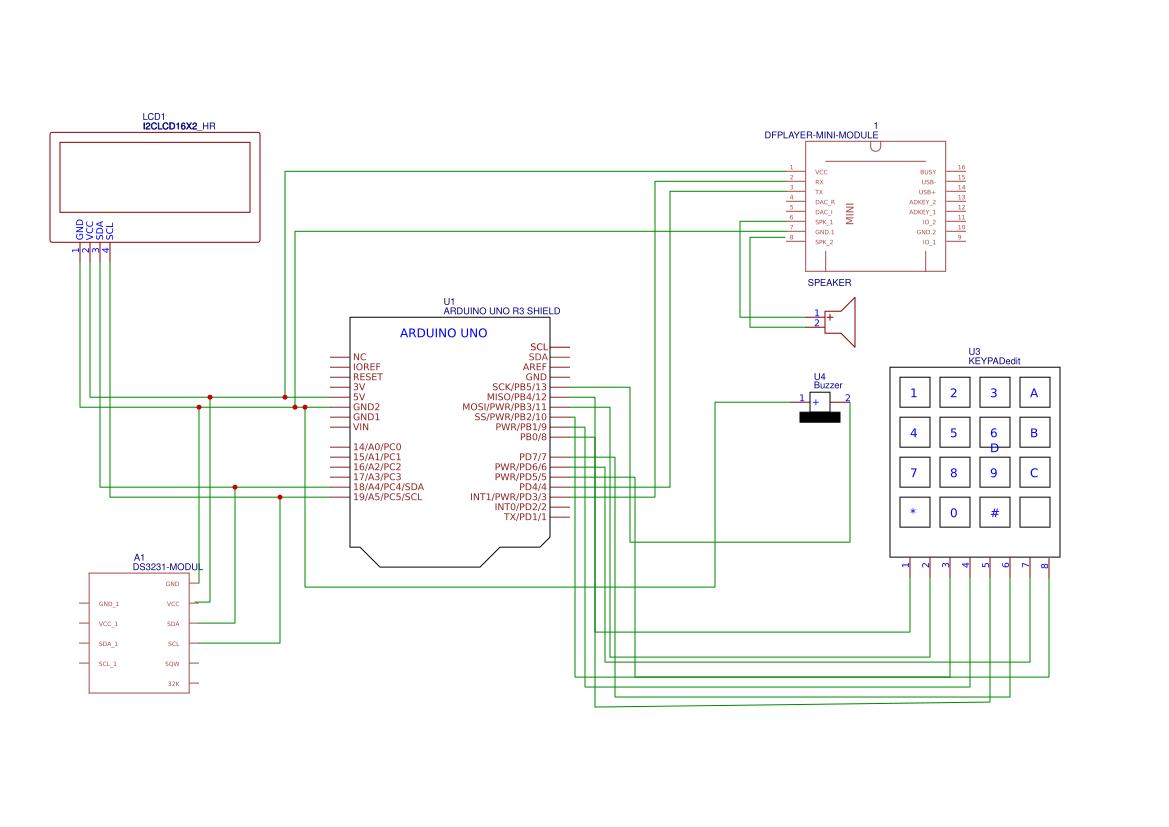Viewport: 1169px width, 827px height.
Task: Select the 'PWR/PD6/6' pin label
Action: (x=520, y=467)
